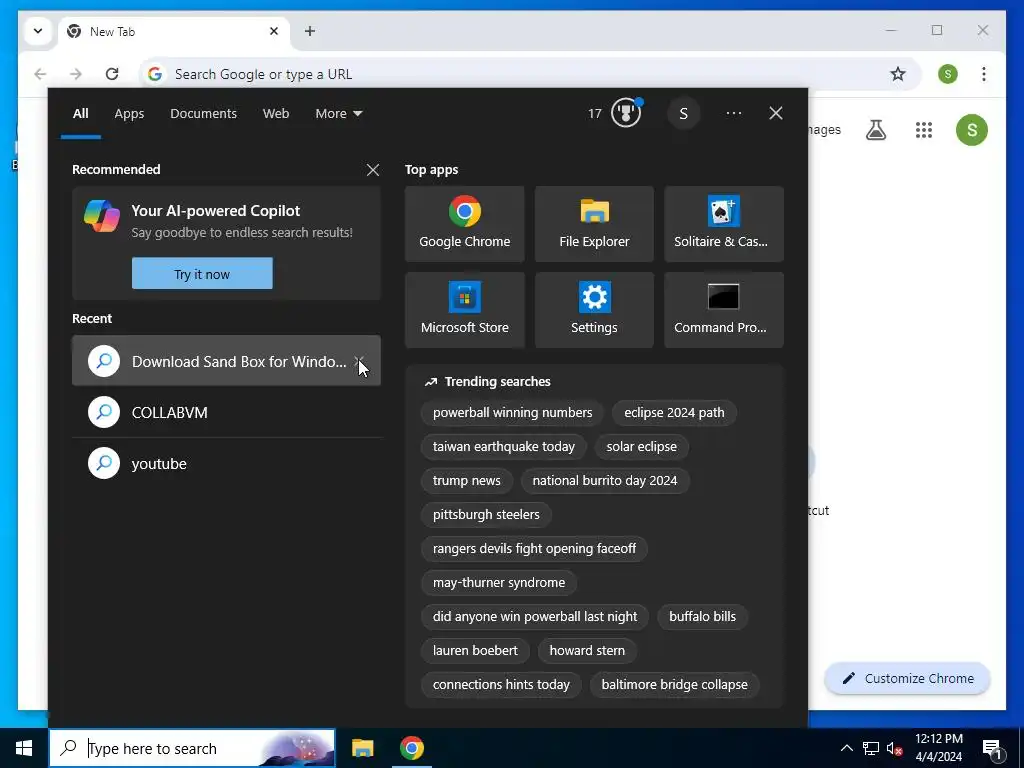Screen dimensions: 1024x768
Task: Click the S account avatar in search panel
Action: [684, 114]
